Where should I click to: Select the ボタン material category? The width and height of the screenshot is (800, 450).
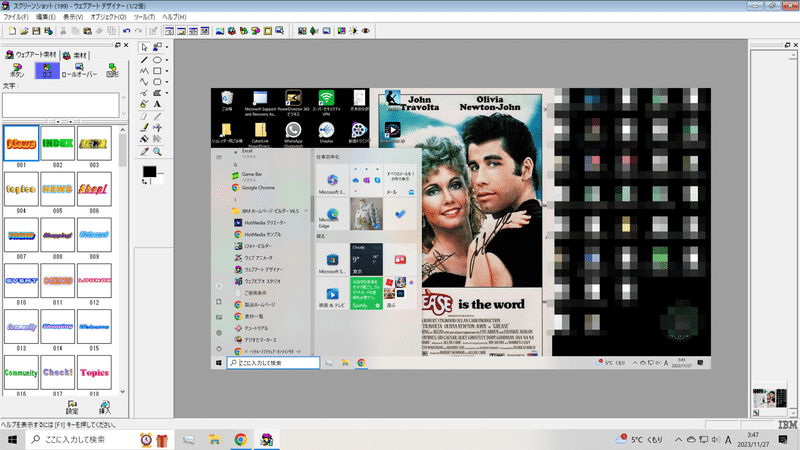pyautogui.click(x=17, y=70)
